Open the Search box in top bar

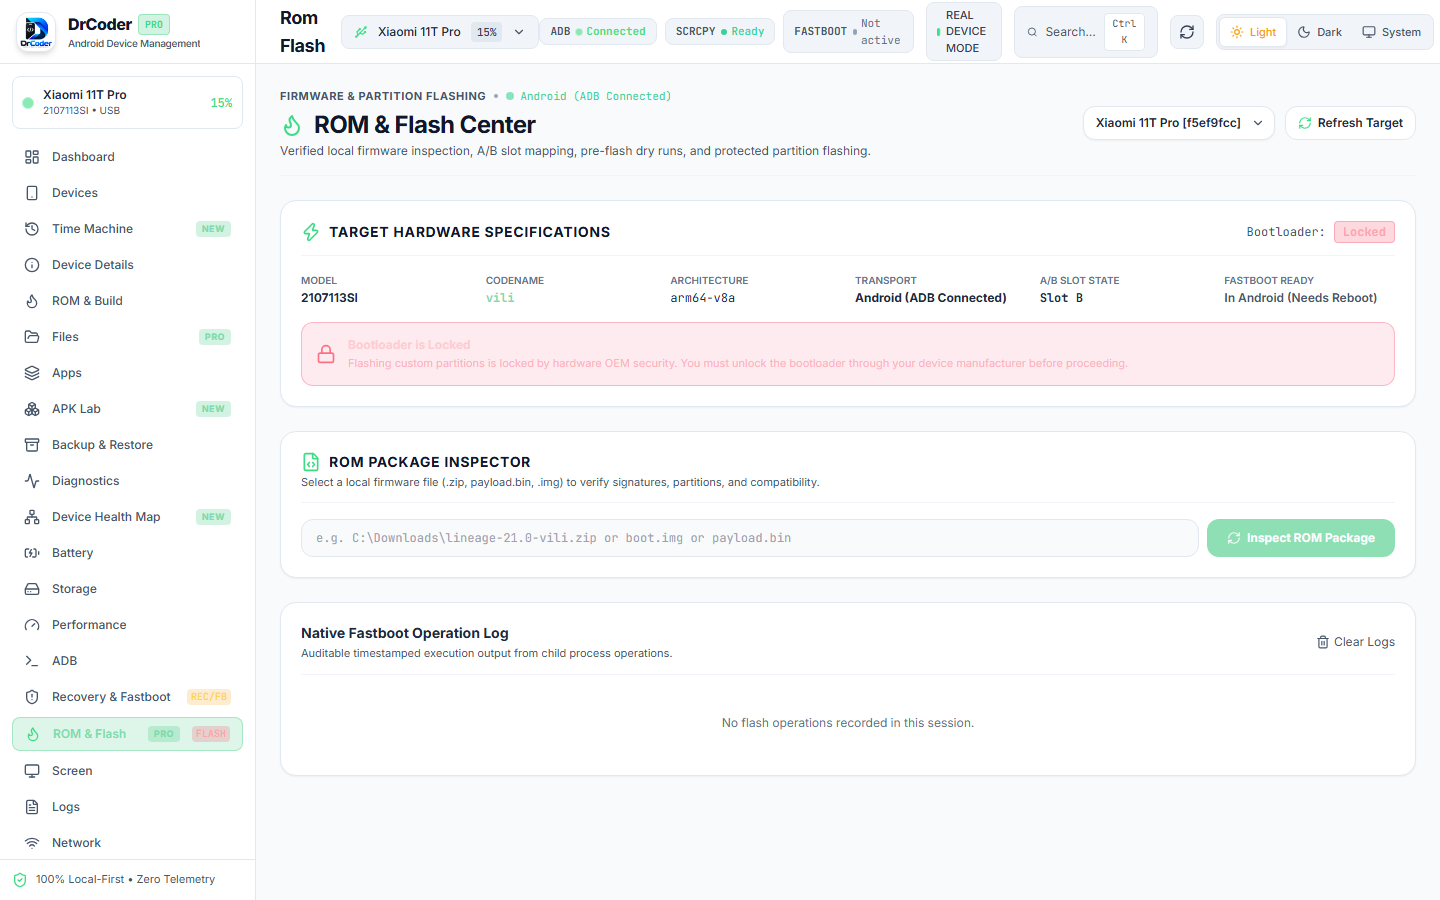(1086, 32)
